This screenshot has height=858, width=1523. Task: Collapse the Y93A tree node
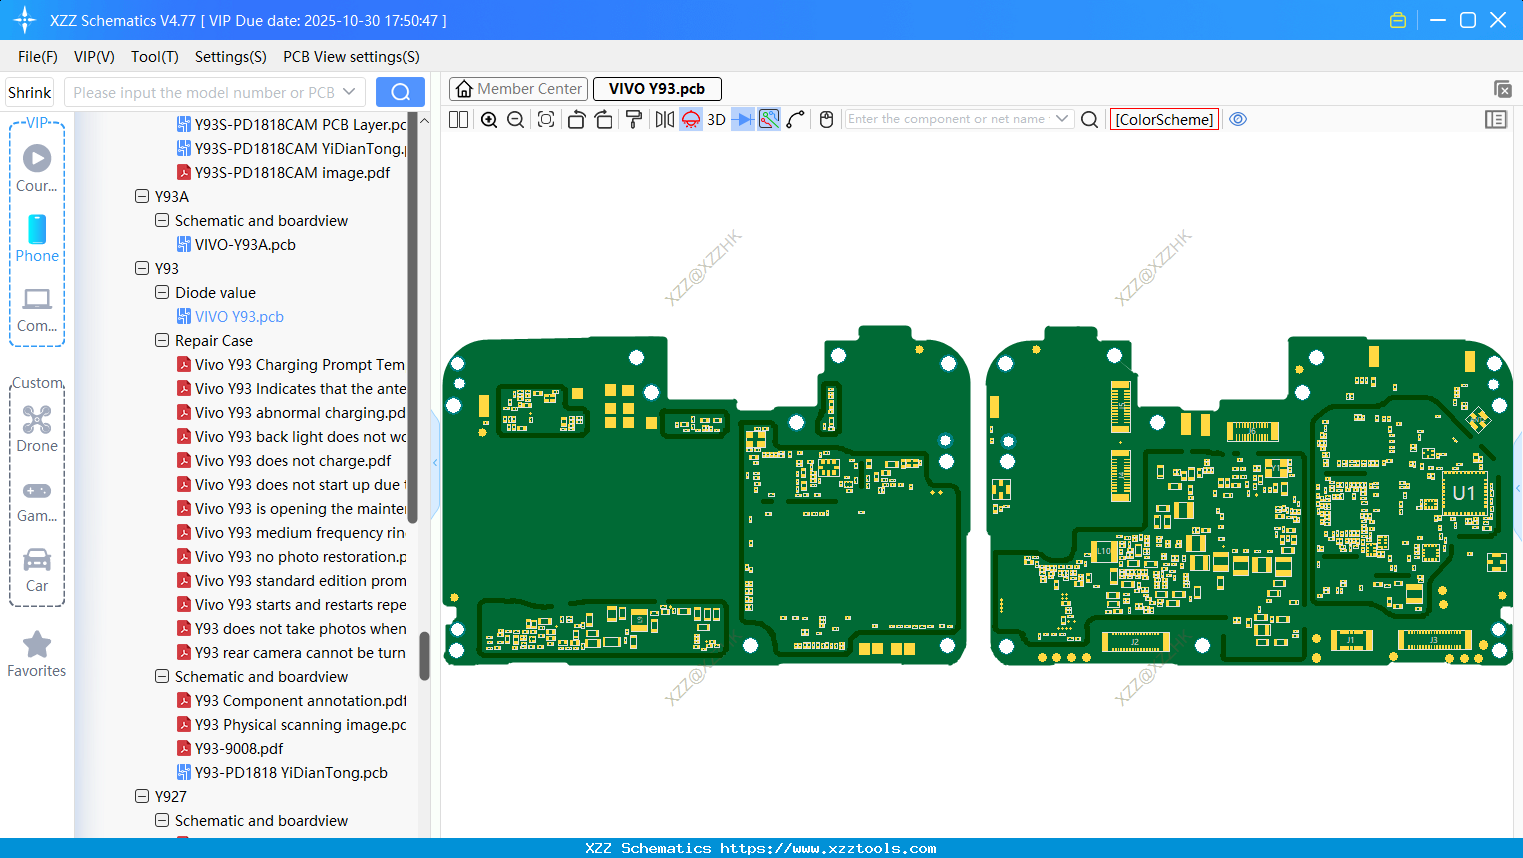pyautogui.click(x=142, y=197)
